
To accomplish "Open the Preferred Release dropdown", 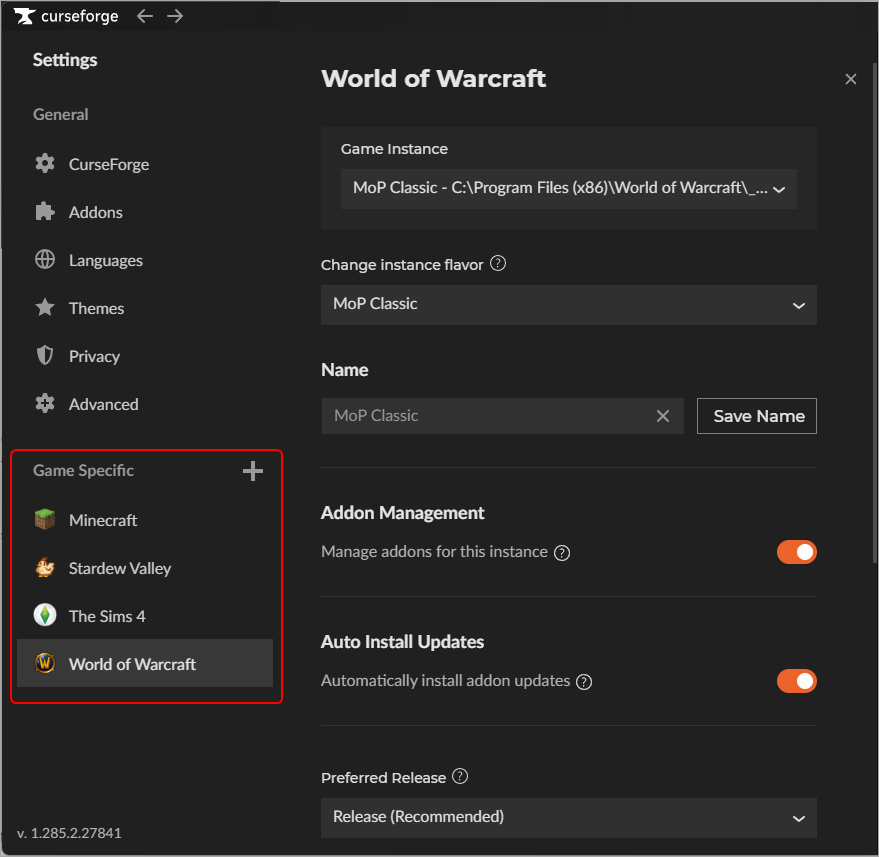I will point(568,818).
